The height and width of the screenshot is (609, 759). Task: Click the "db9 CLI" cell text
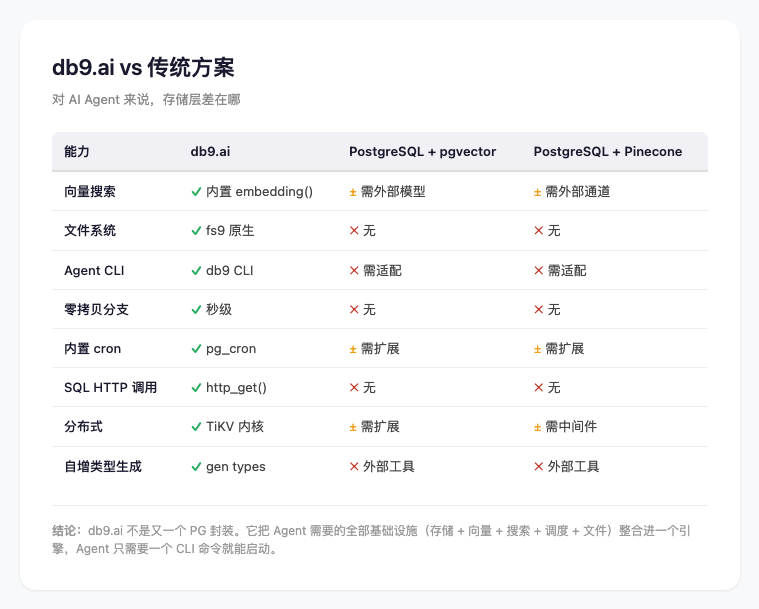pyautogui.click(x=229, y=271)
